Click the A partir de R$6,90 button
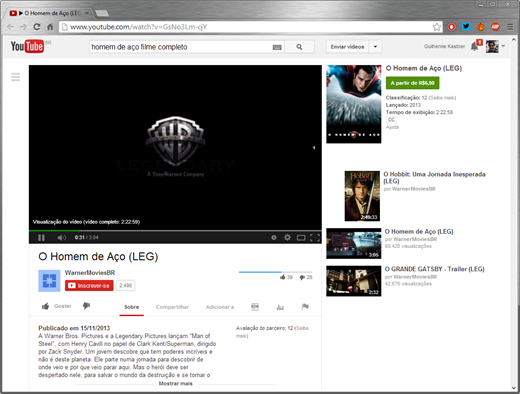Screen dimensions: 520x394 click(x=412, y=83)
